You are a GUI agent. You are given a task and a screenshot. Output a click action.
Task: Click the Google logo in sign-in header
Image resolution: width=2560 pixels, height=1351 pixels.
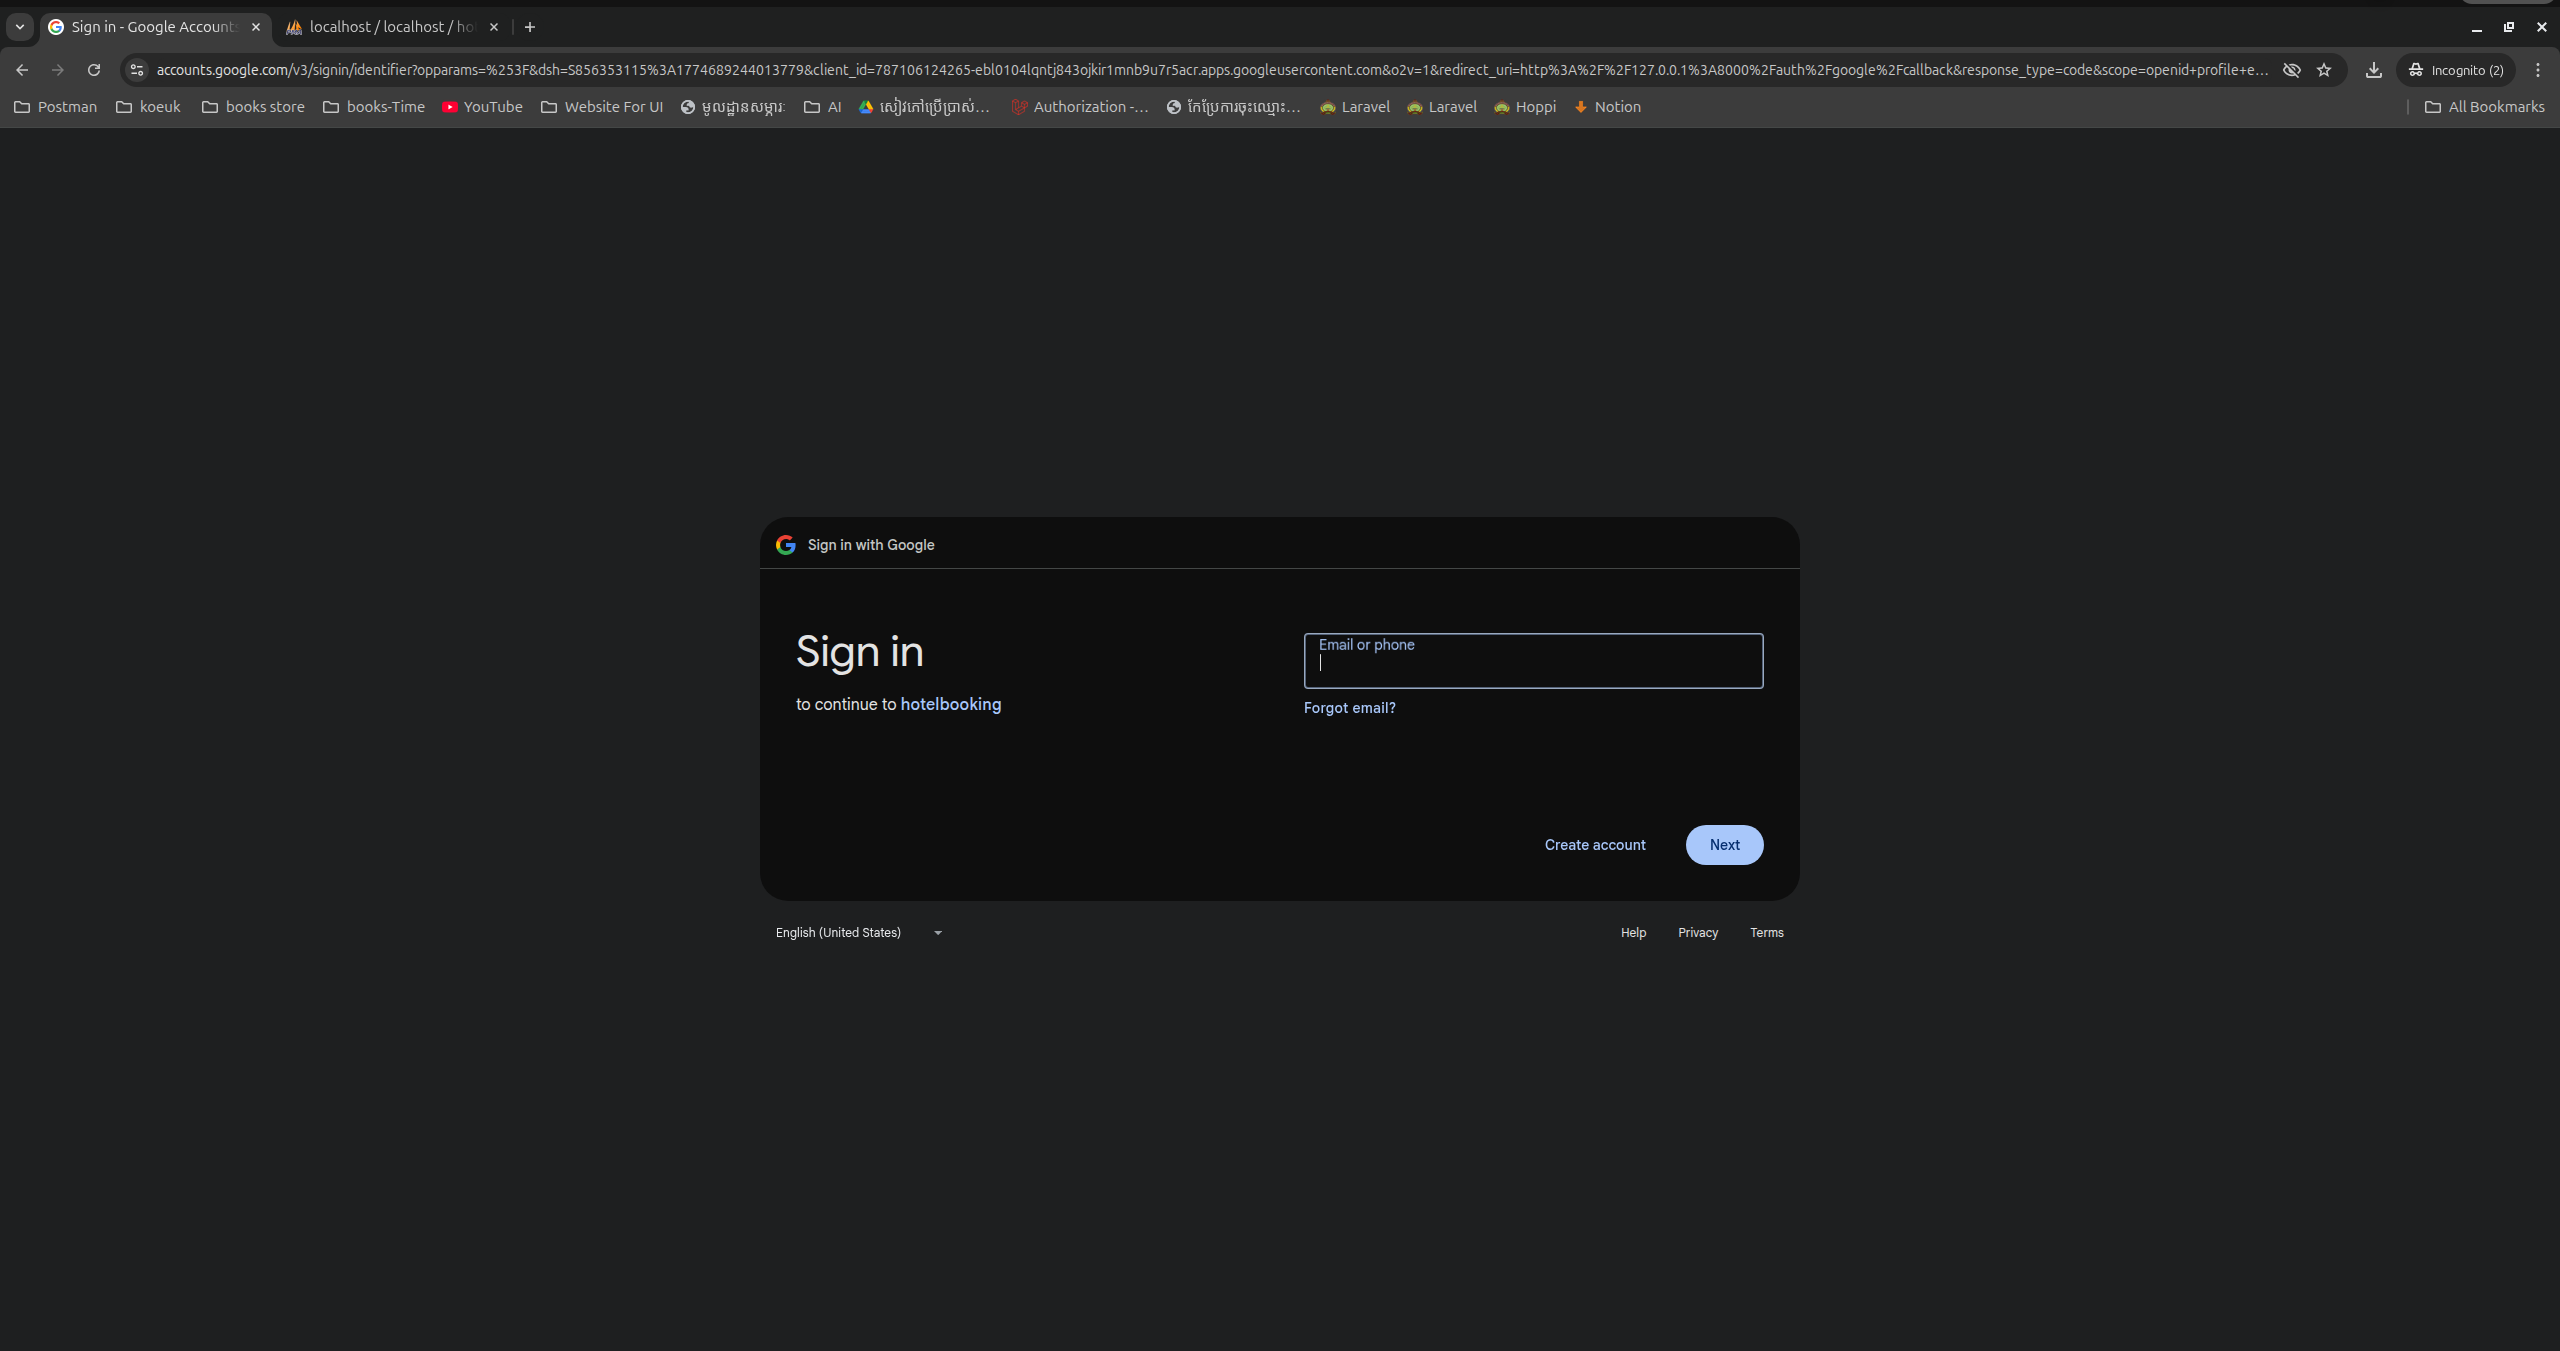coord(786,545)
